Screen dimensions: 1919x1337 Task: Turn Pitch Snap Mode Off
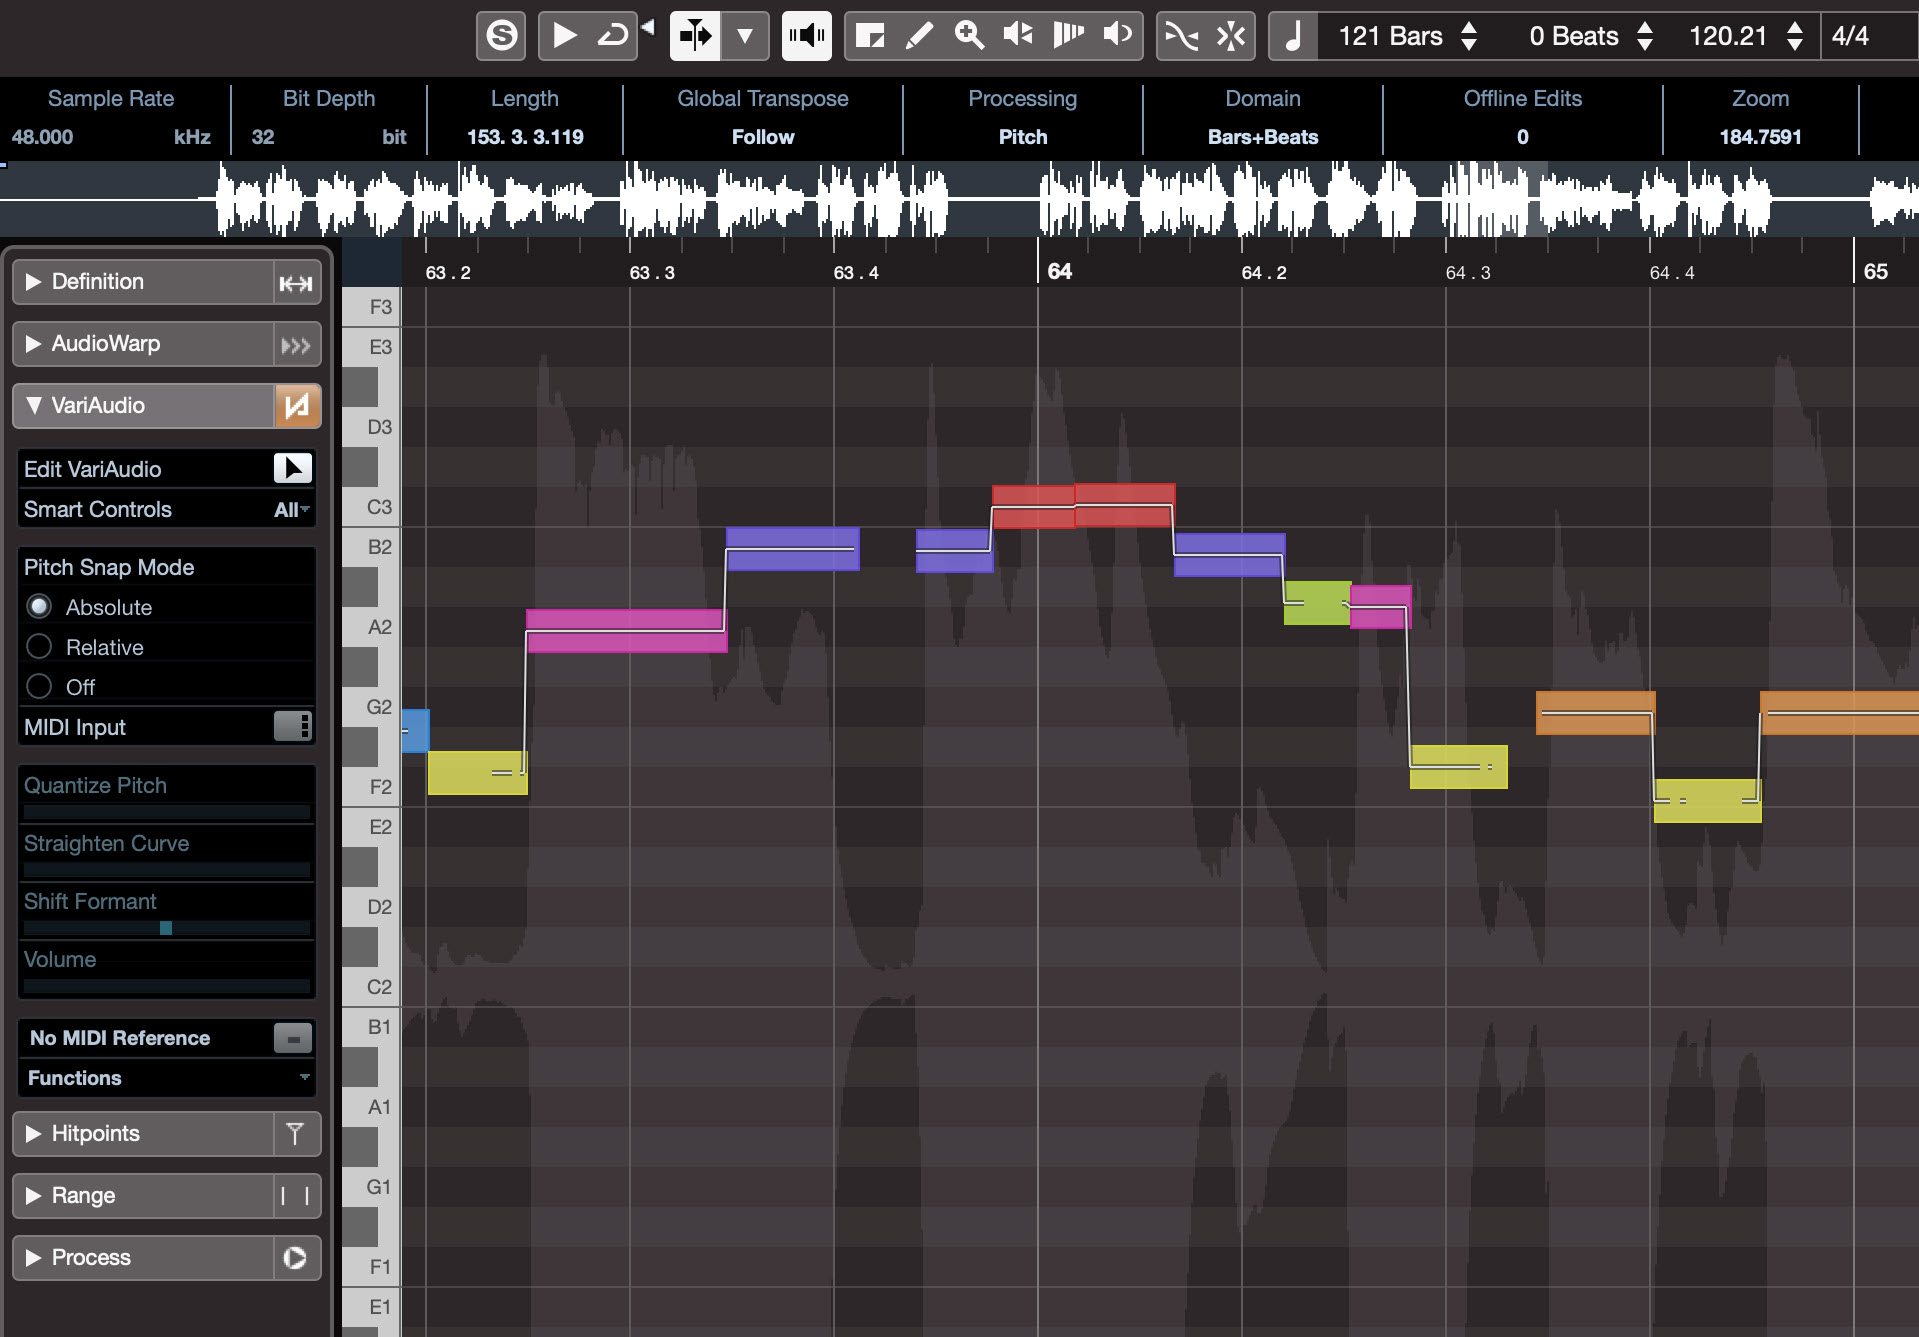(40, 687)
